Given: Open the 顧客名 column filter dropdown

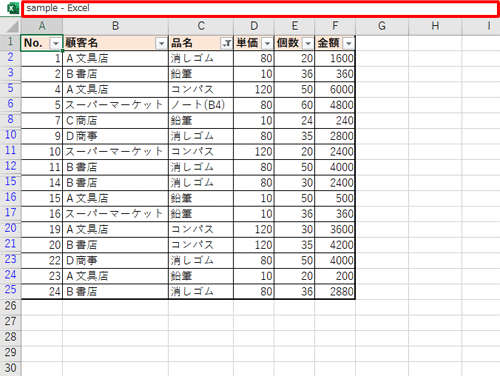Looking at the screenshot, I should pyautogui.click(x=161, y=43).
